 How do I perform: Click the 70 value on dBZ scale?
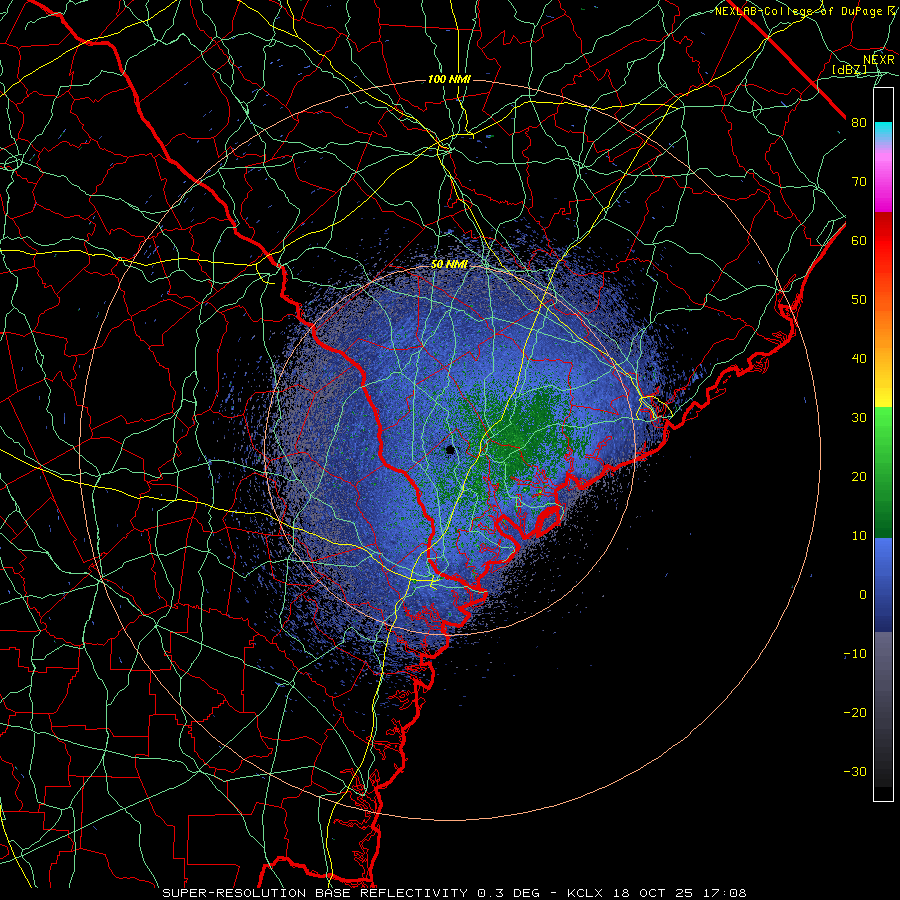pyautogui.click(x=859, y=181)
